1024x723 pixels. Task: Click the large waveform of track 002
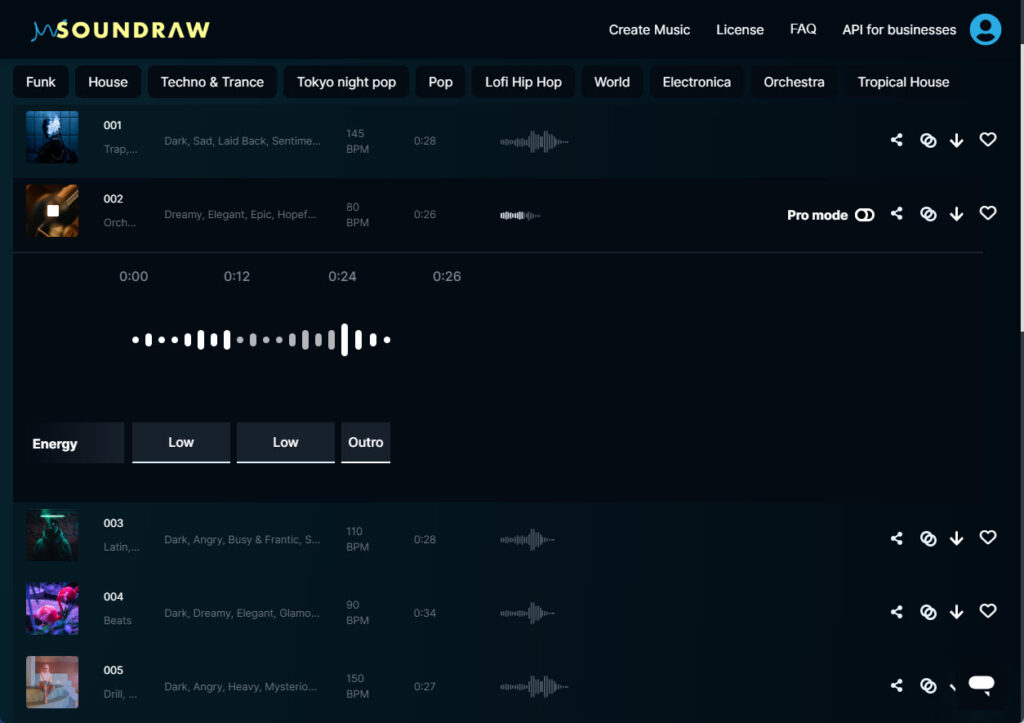261,340
